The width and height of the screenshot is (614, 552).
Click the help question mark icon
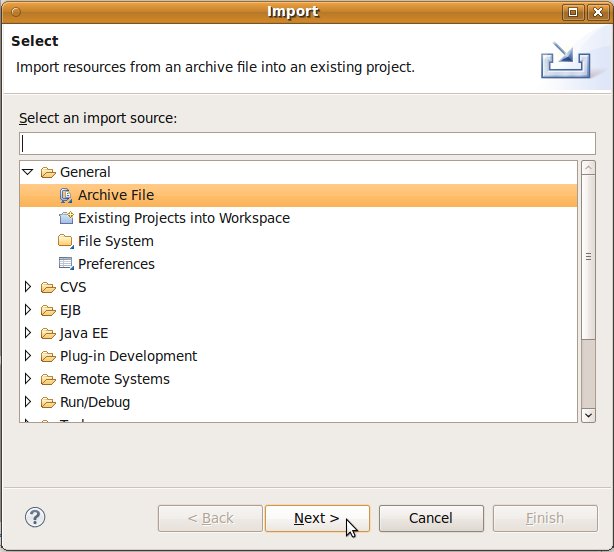pos(35,517)
